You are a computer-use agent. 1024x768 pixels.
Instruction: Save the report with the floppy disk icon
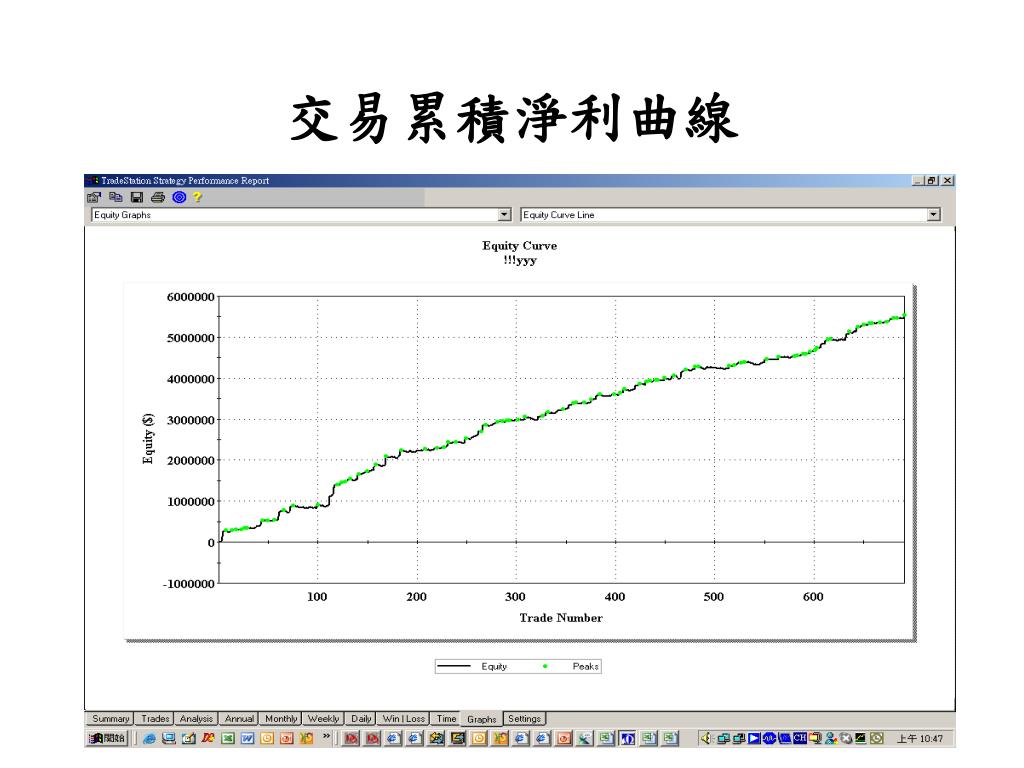(136, 197)
